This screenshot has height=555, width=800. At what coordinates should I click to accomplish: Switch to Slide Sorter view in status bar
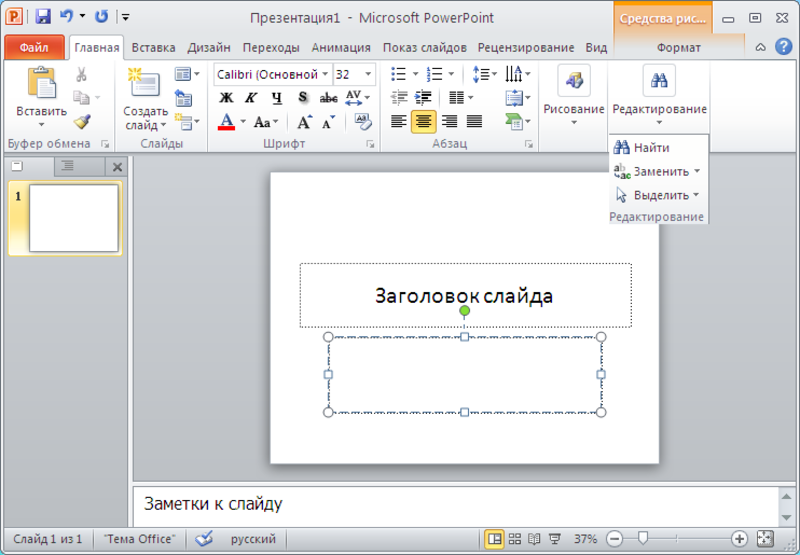click(x=515, y=539)
